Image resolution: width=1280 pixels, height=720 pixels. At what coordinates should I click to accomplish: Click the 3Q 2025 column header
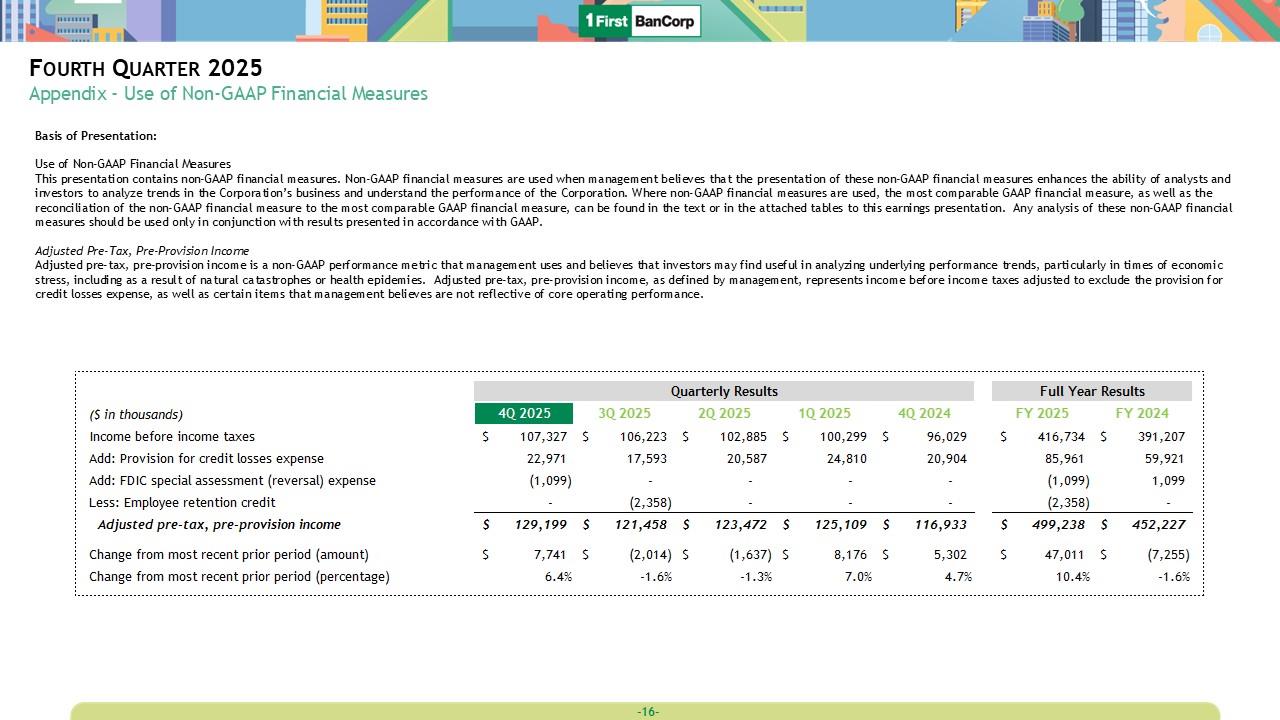624,414
